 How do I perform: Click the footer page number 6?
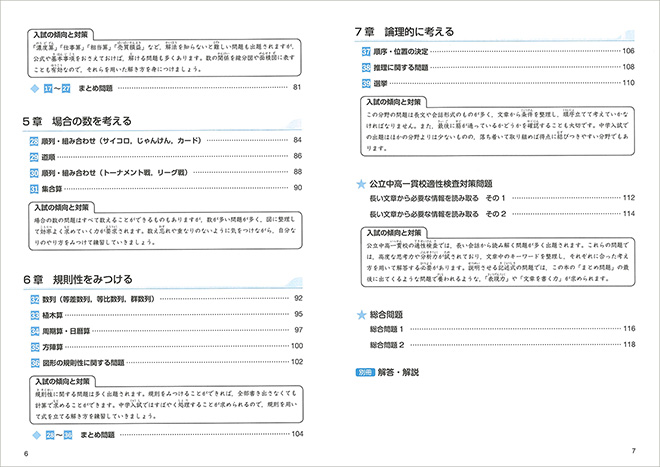coord(26,454)
